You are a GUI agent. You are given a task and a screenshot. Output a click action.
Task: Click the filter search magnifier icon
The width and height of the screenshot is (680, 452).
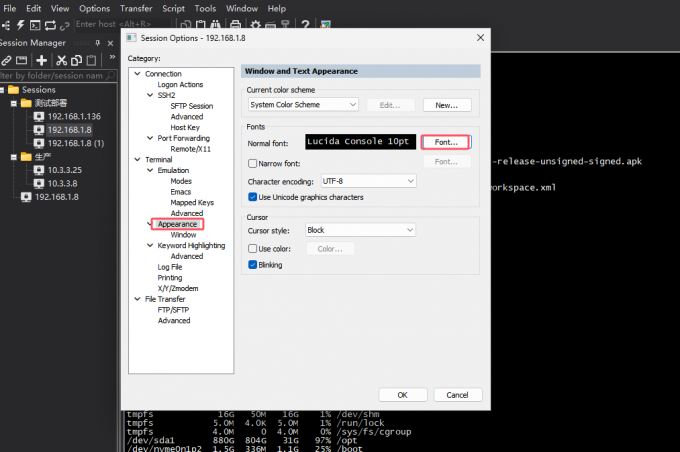111,75
